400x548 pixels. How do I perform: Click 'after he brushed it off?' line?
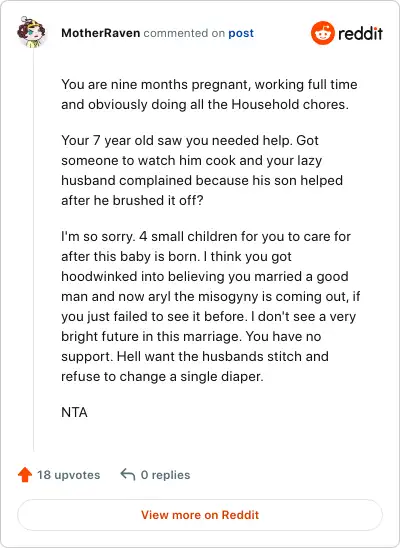click(x=132, y=200)
